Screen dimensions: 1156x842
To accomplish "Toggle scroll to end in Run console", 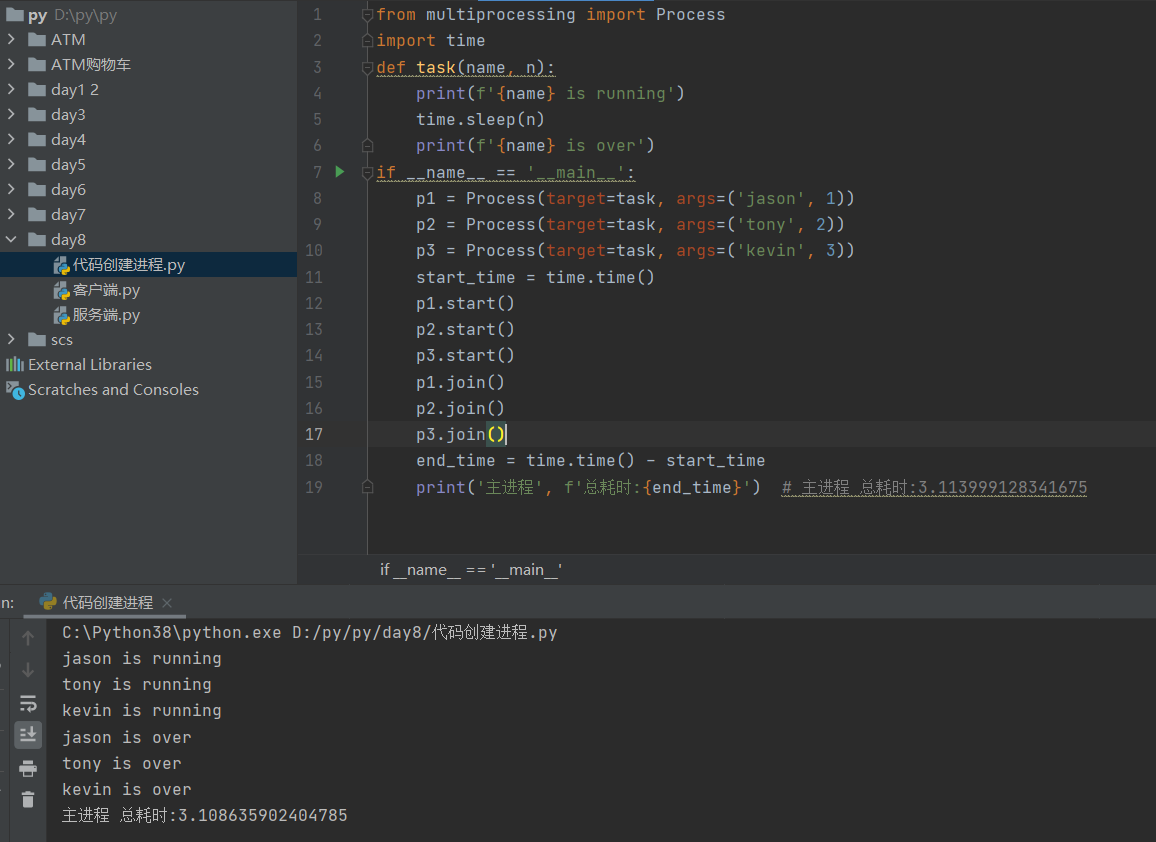I will point(28,735).
